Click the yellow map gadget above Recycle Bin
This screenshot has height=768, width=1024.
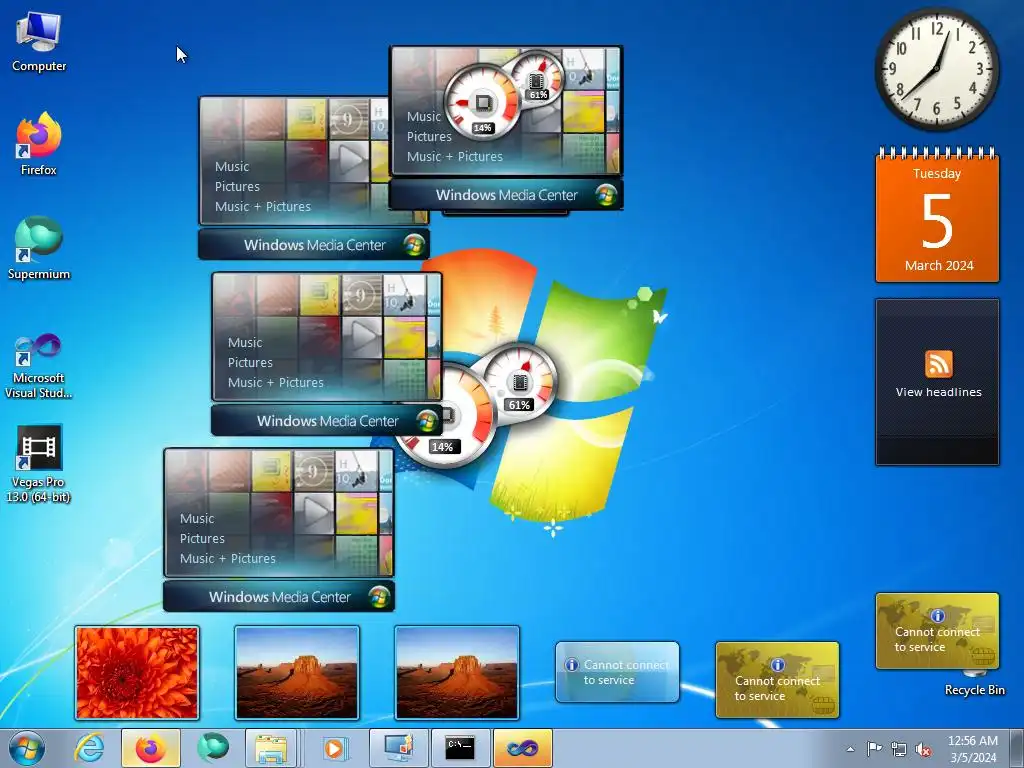(937, 631)
